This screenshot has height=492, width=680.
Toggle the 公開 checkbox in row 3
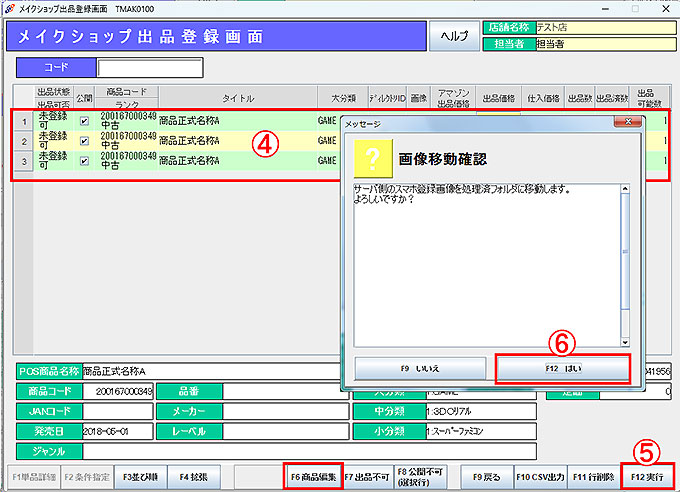[x=84, y=160]
